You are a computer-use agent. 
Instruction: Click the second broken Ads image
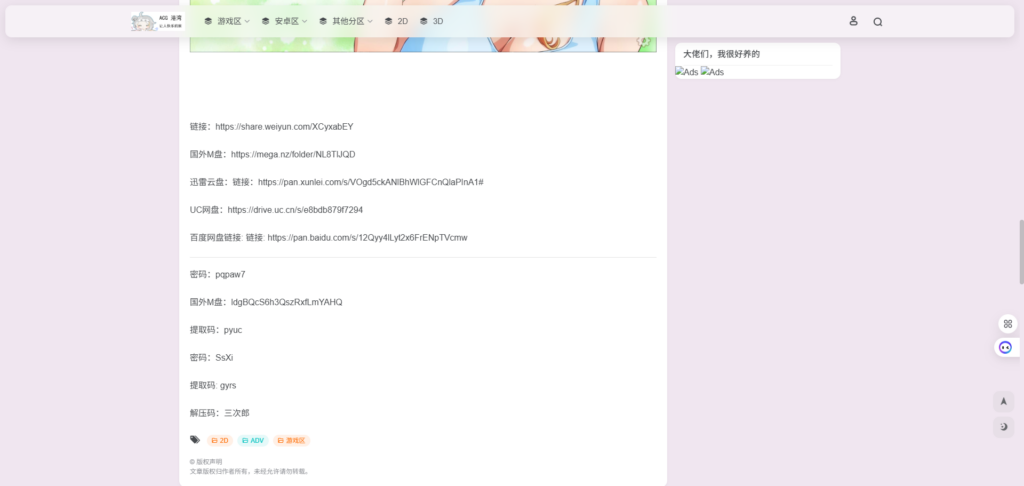(712, 72)
